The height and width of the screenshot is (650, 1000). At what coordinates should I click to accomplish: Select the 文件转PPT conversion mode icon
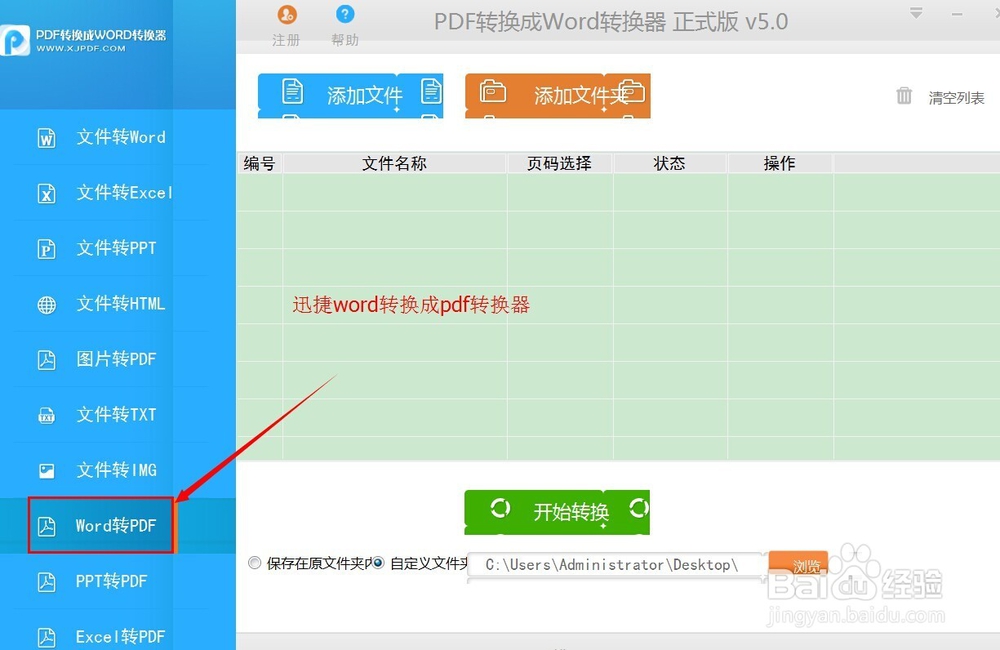tap(47, 248)
